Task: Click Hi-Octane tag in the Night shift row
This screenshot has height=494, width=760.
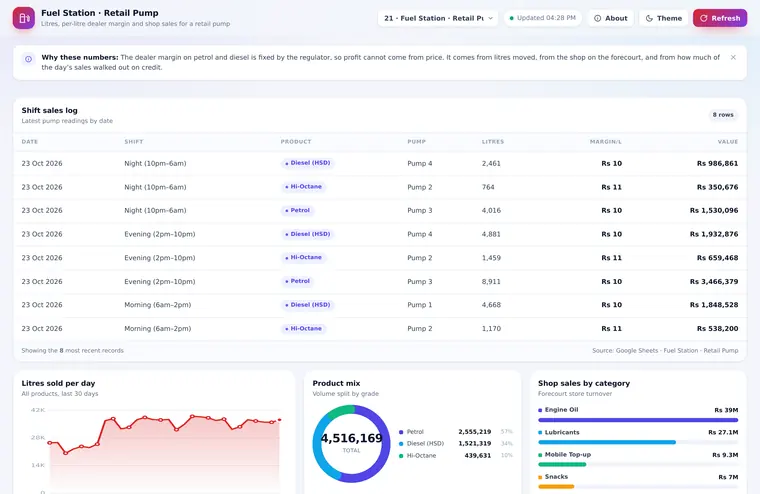Action: [x=303, y=187]
